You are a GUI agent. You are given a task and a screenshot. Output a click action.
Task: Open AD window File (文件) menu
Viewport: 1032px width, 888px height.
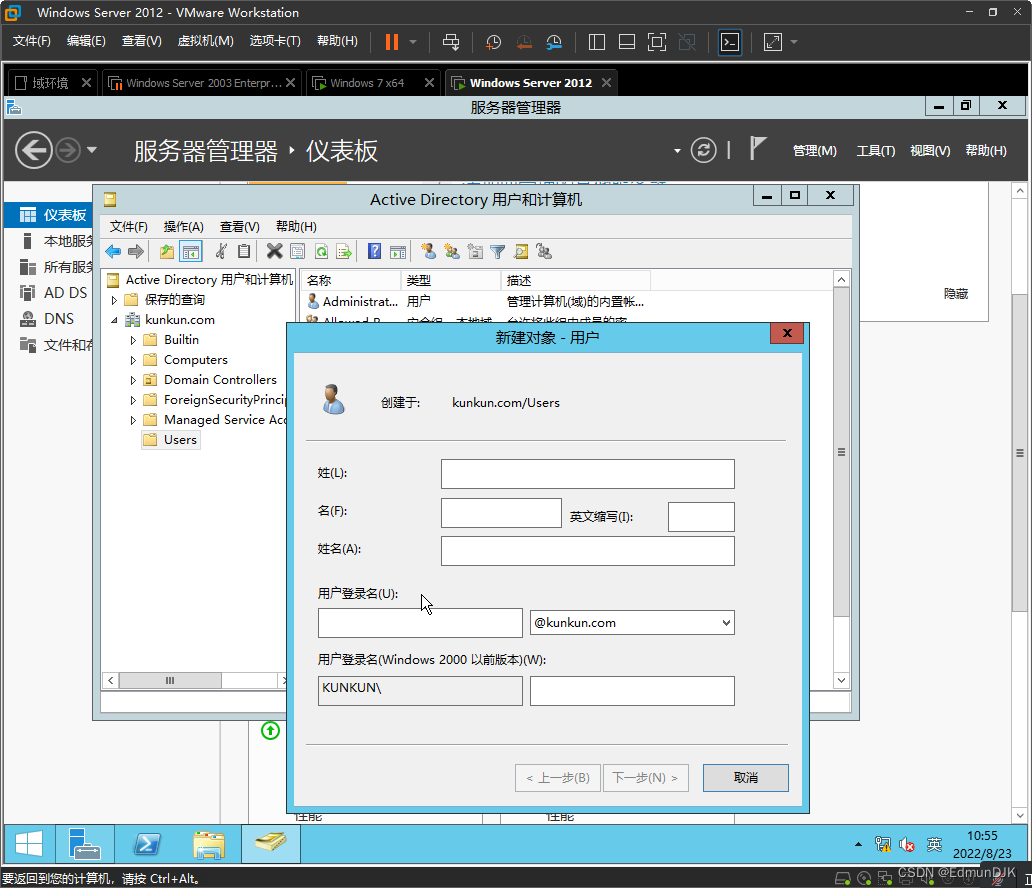(x=128, y=227)
